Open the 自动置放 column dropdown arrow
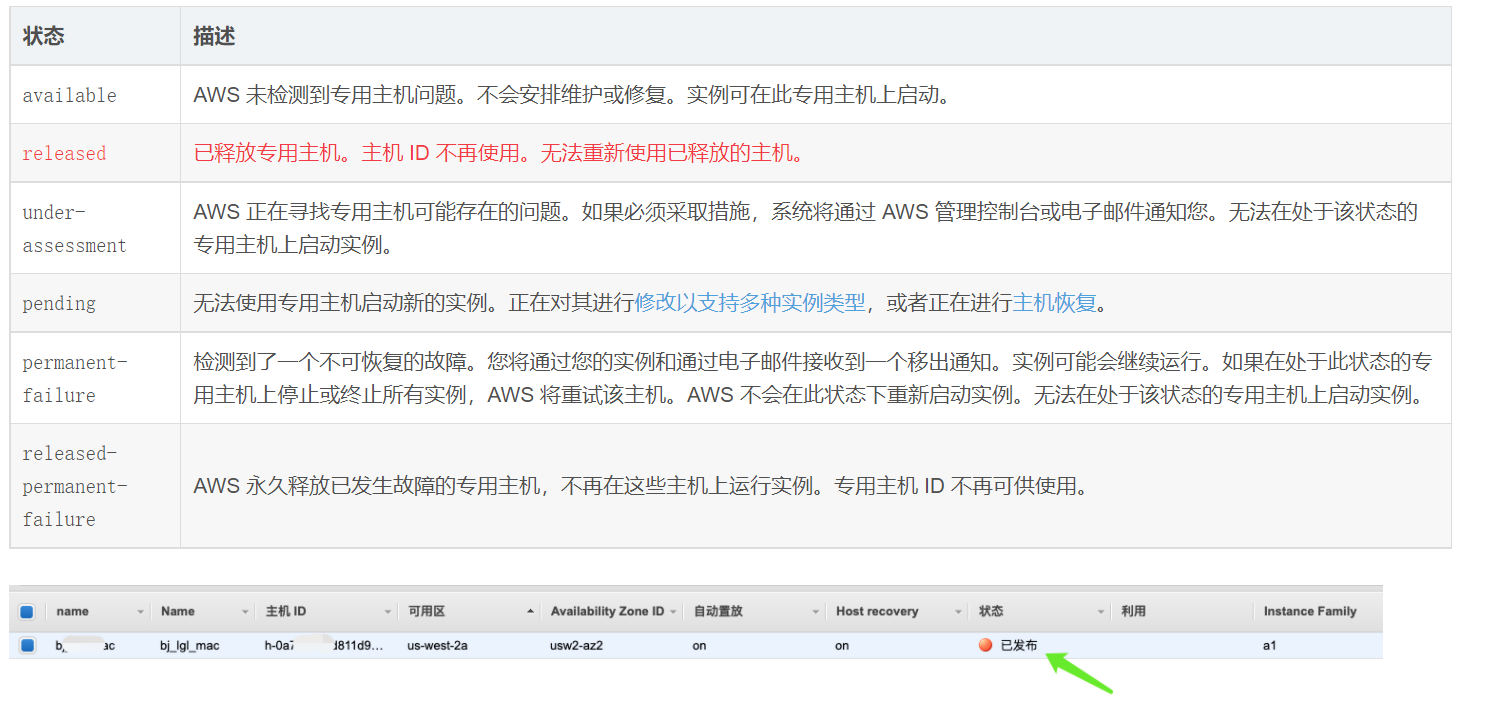1485x718 pixels. coord(817,612)
